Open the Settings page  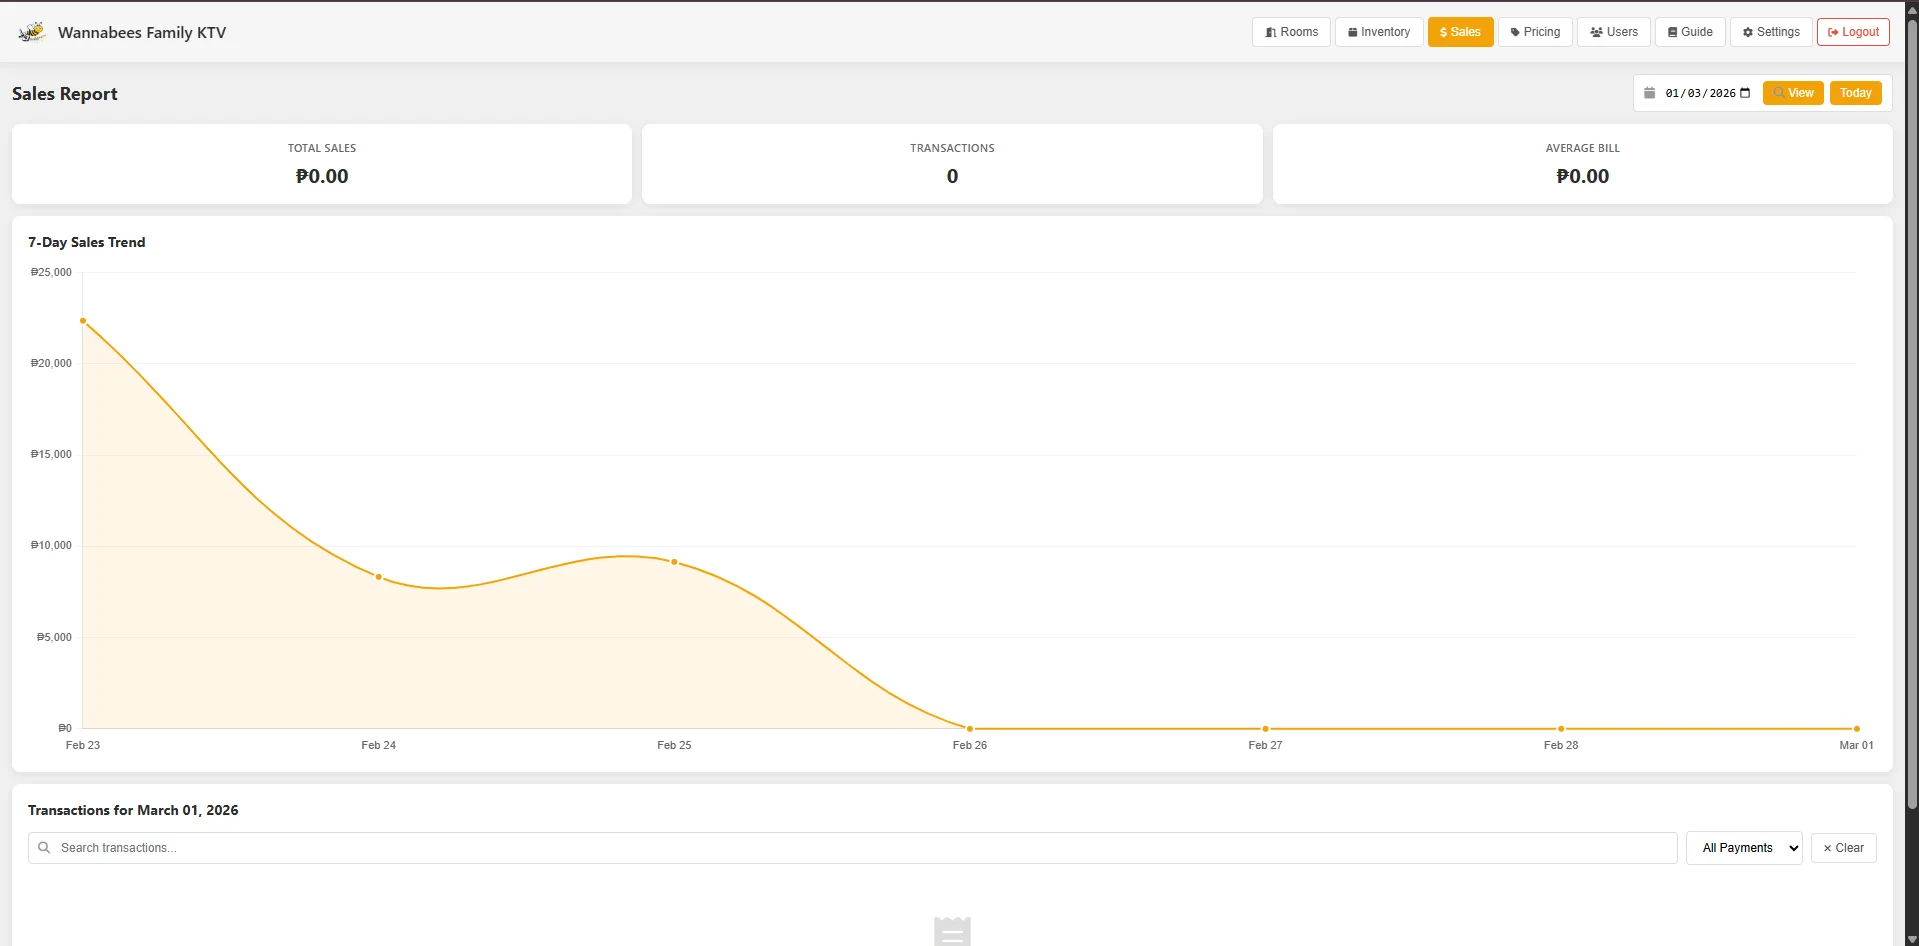[1771, 32]
